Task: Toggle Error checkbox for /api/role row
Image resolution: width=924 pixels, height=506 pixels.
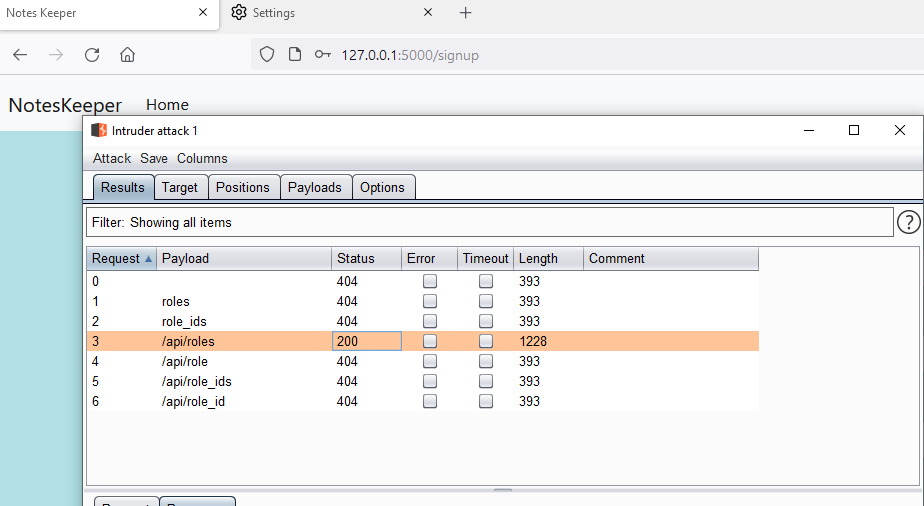Action: tap(430, 361)
